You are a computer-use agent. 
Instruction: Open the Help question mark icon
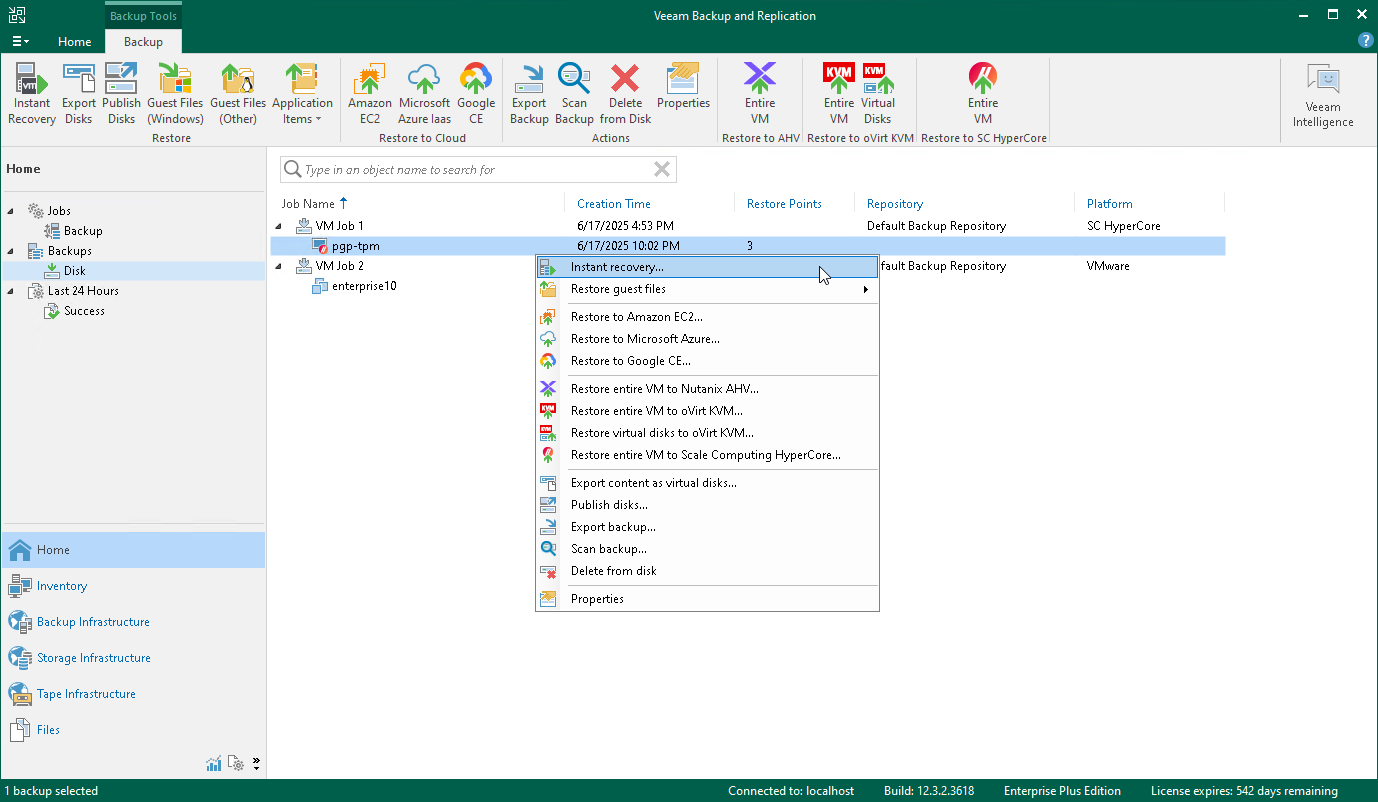click(1365, 41)
